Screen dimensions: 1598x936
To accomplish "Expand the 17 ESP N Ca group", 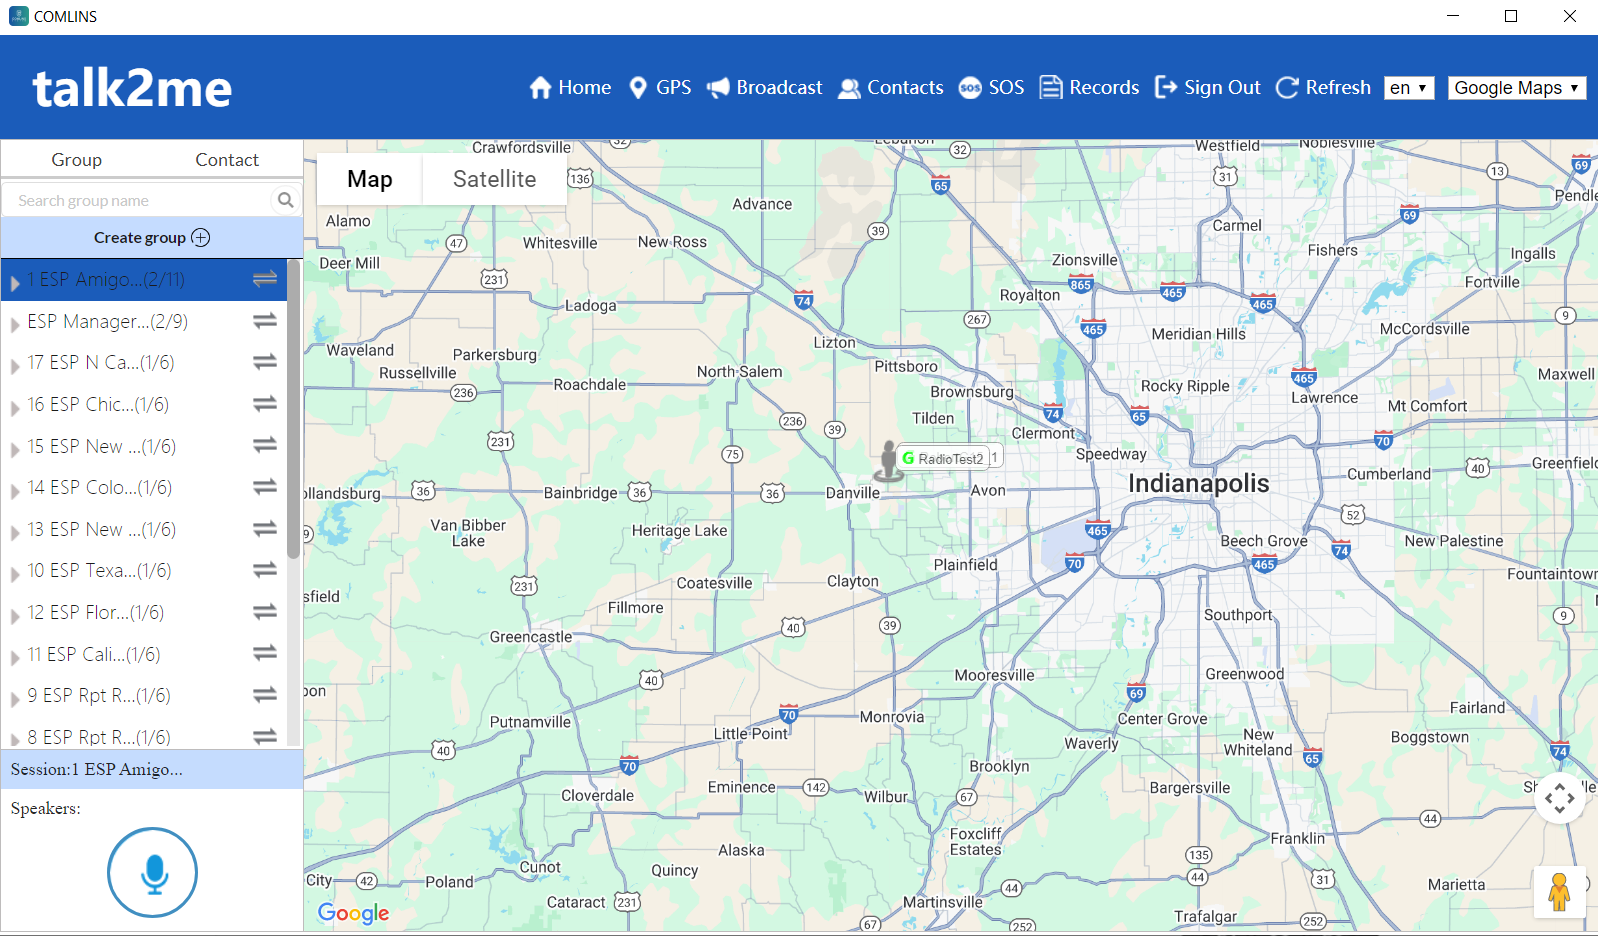I will click(15, 365).
